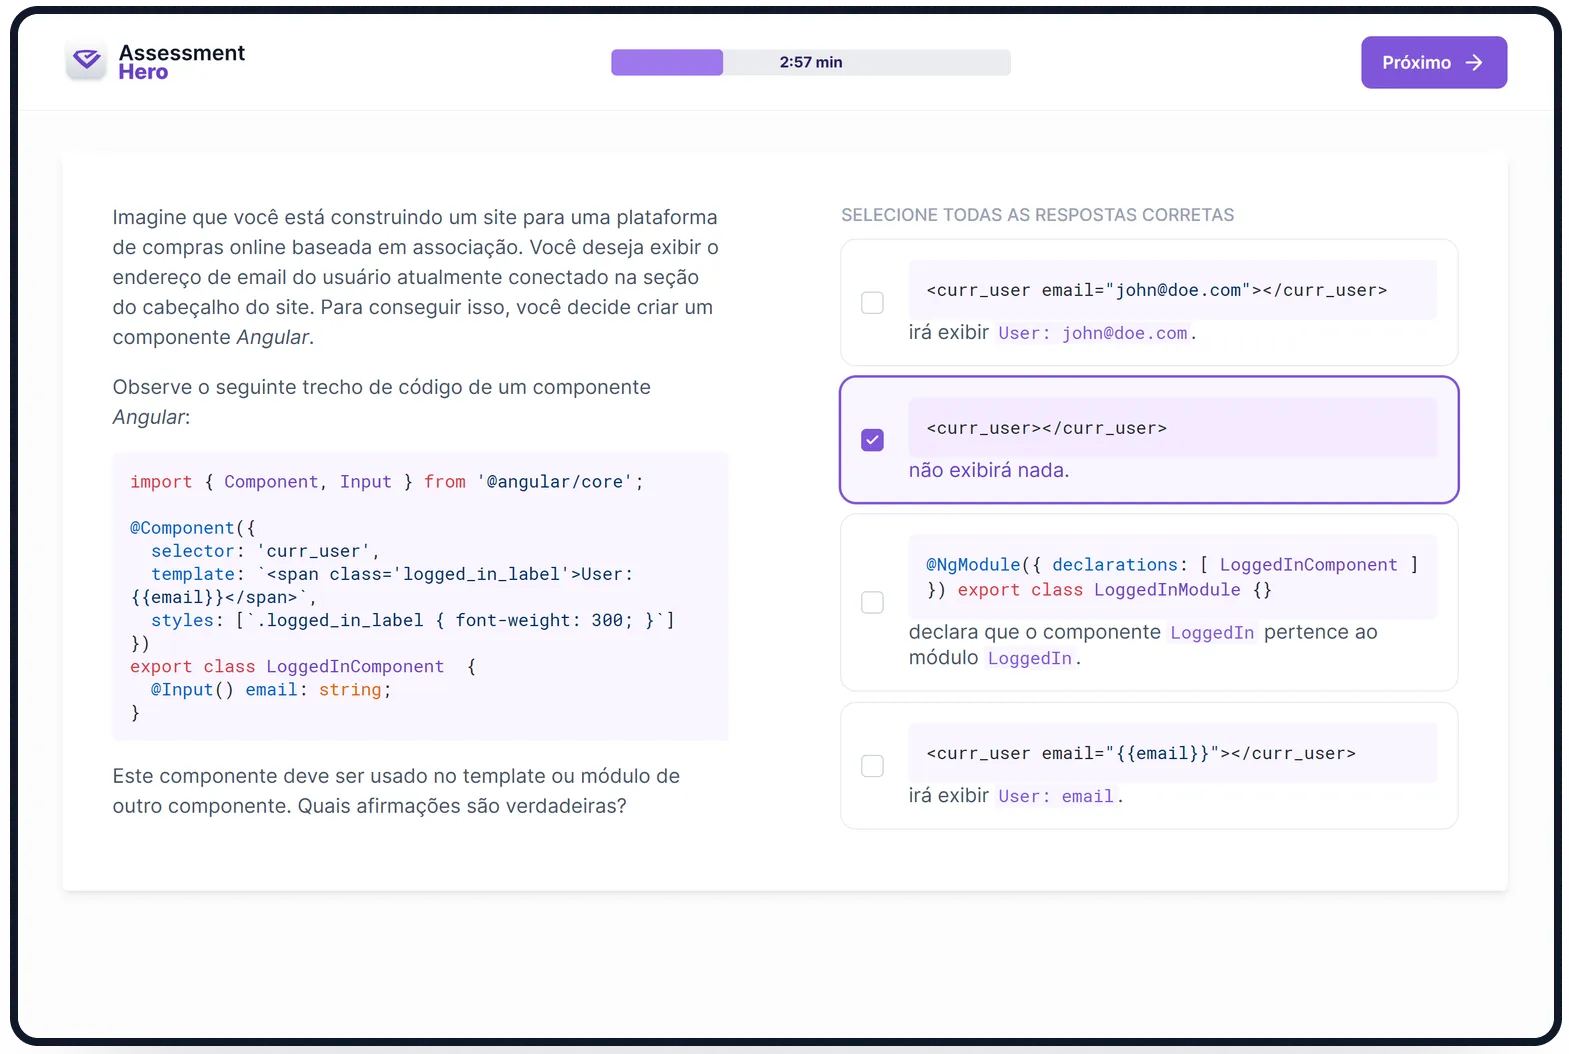Viewport: 1569px width, 1054px height.
Task: Click the @NgModule declarations code snippet
Action: coord(1172,577)
